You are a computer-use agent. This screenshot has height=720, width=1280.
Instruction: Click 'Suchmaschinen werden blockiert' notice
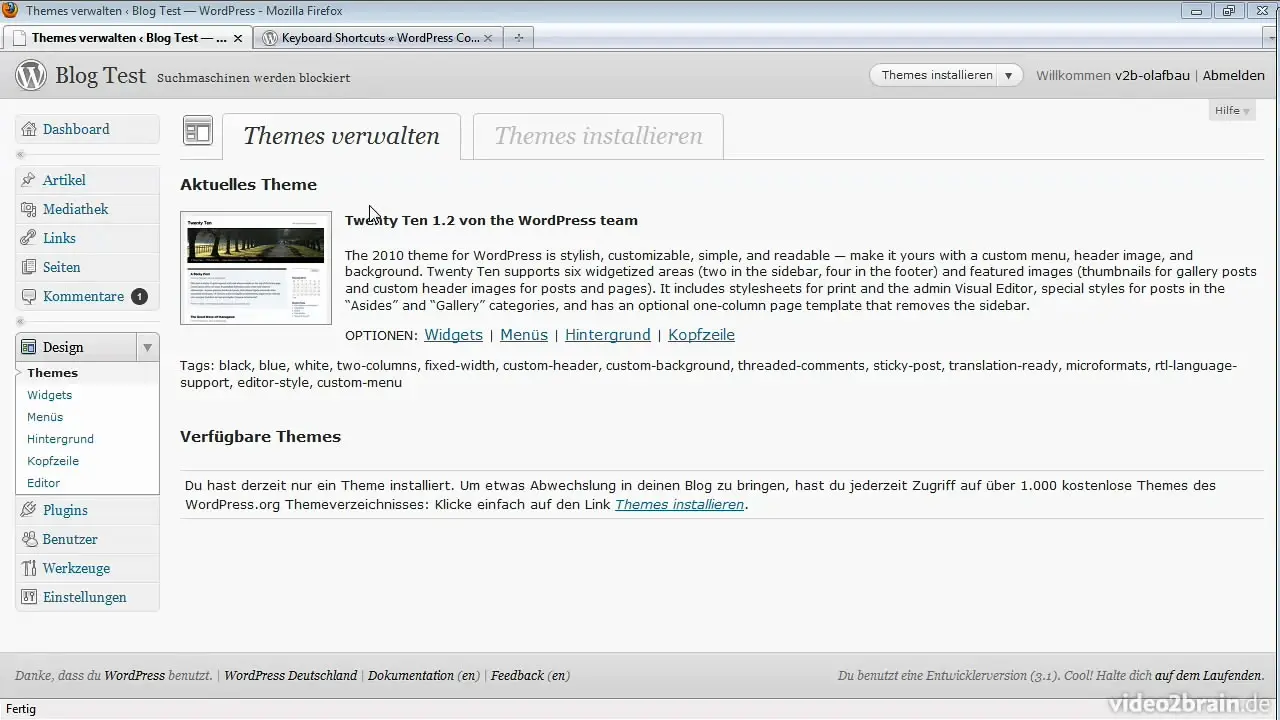coord(254,78)
